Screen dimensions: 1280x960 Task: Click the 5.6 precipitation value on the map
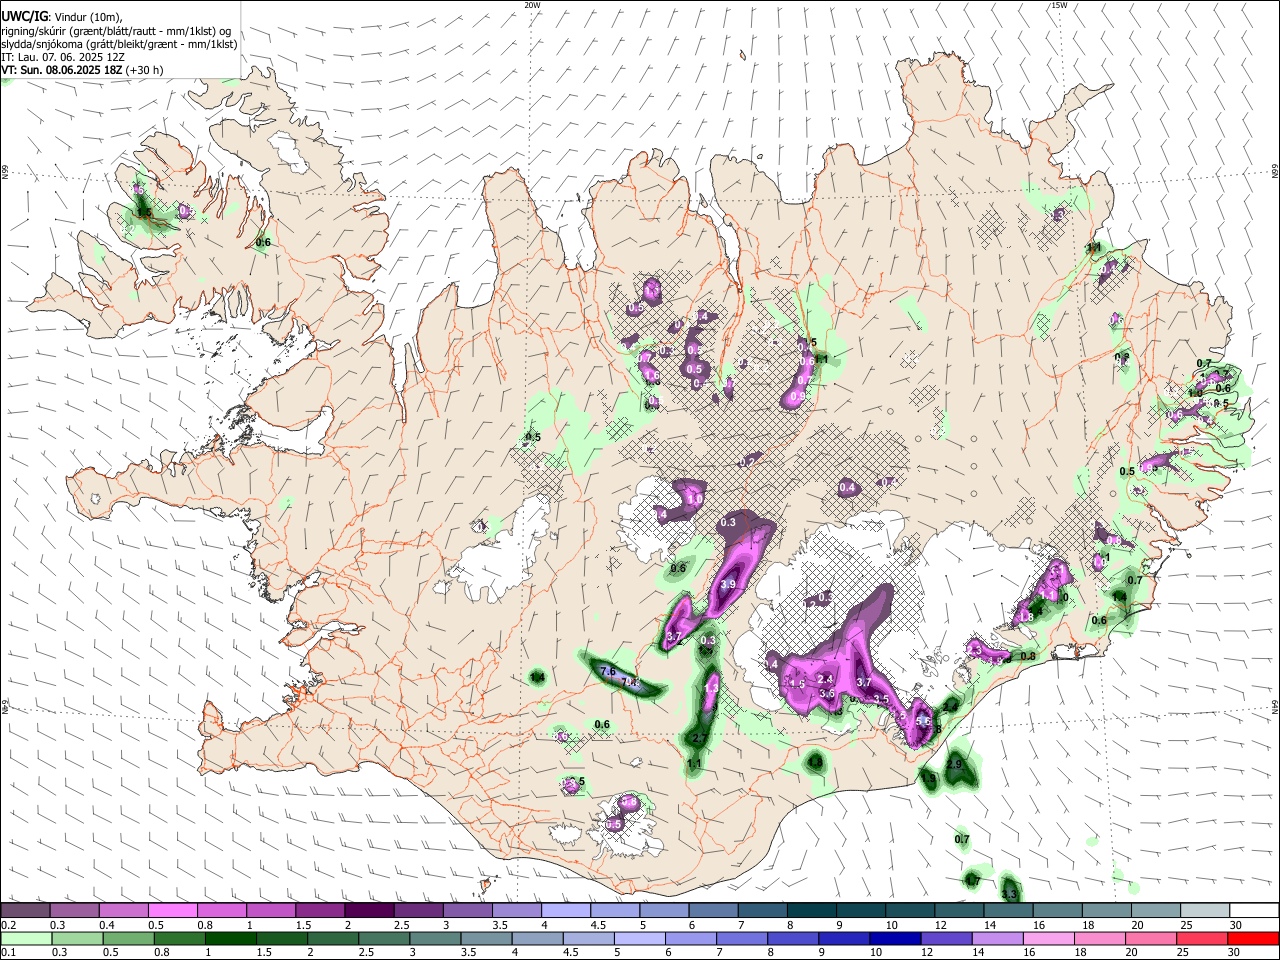pos(924,722)
